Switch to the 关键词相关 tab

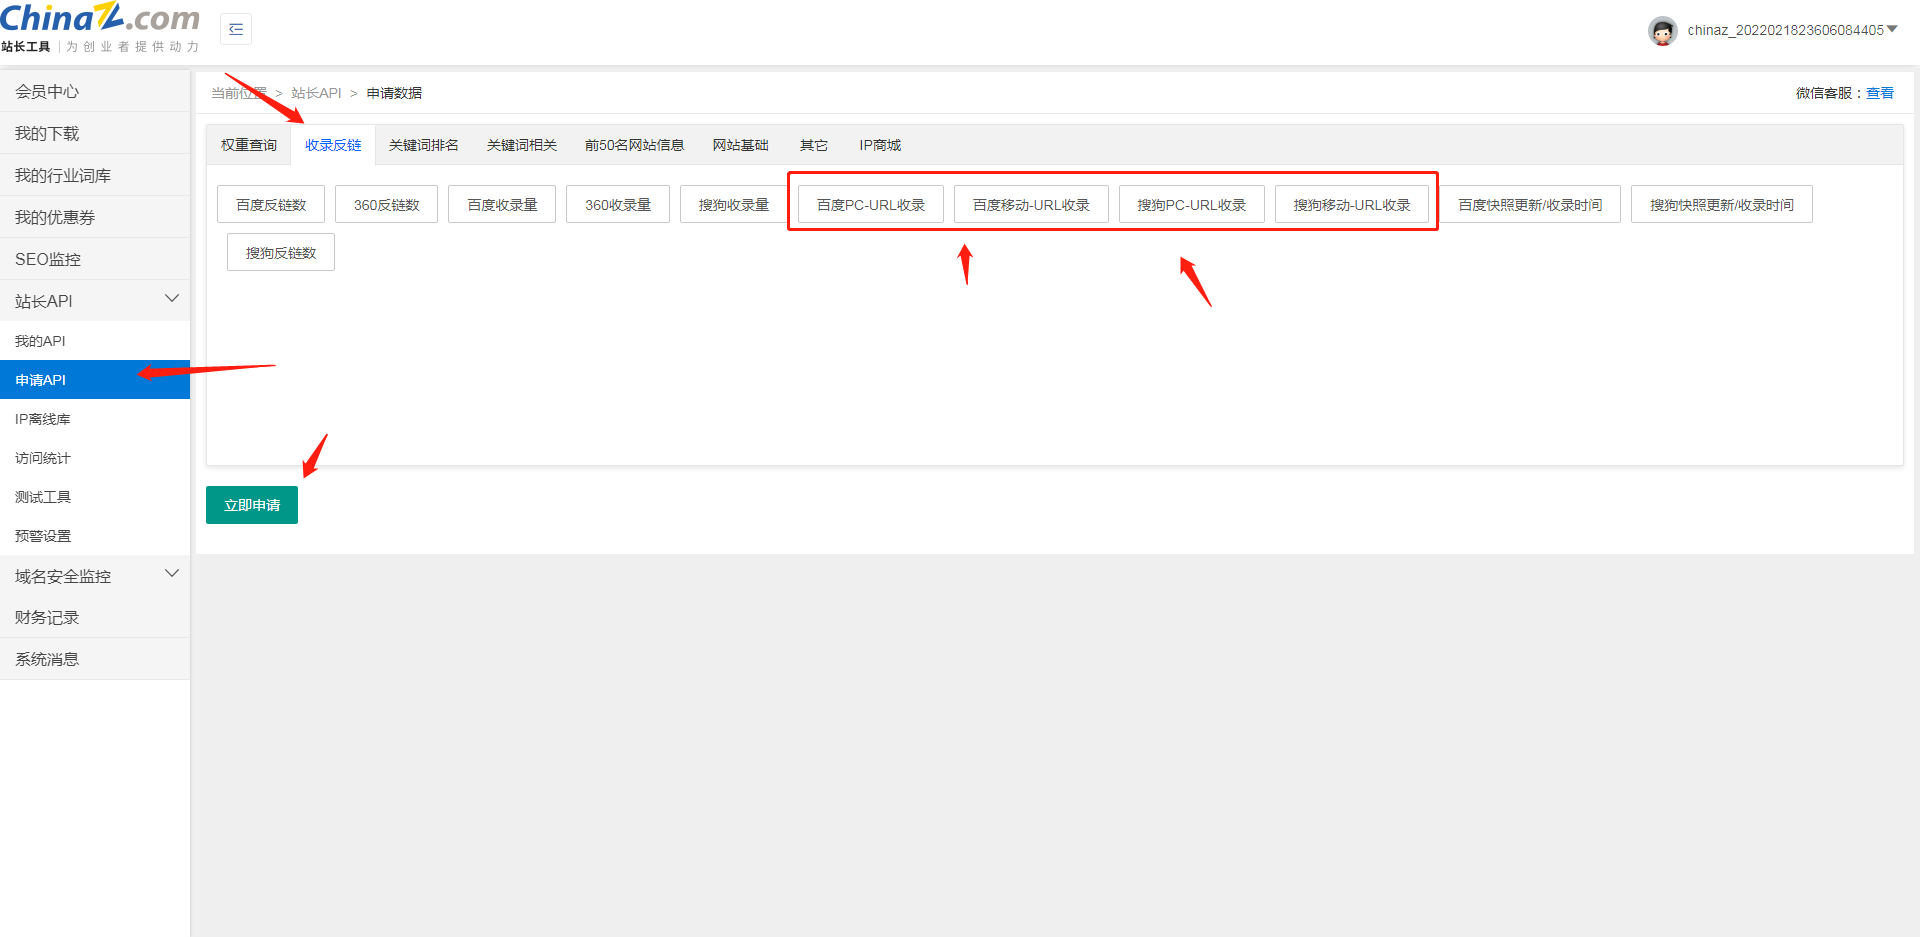[x=522, y=145]
